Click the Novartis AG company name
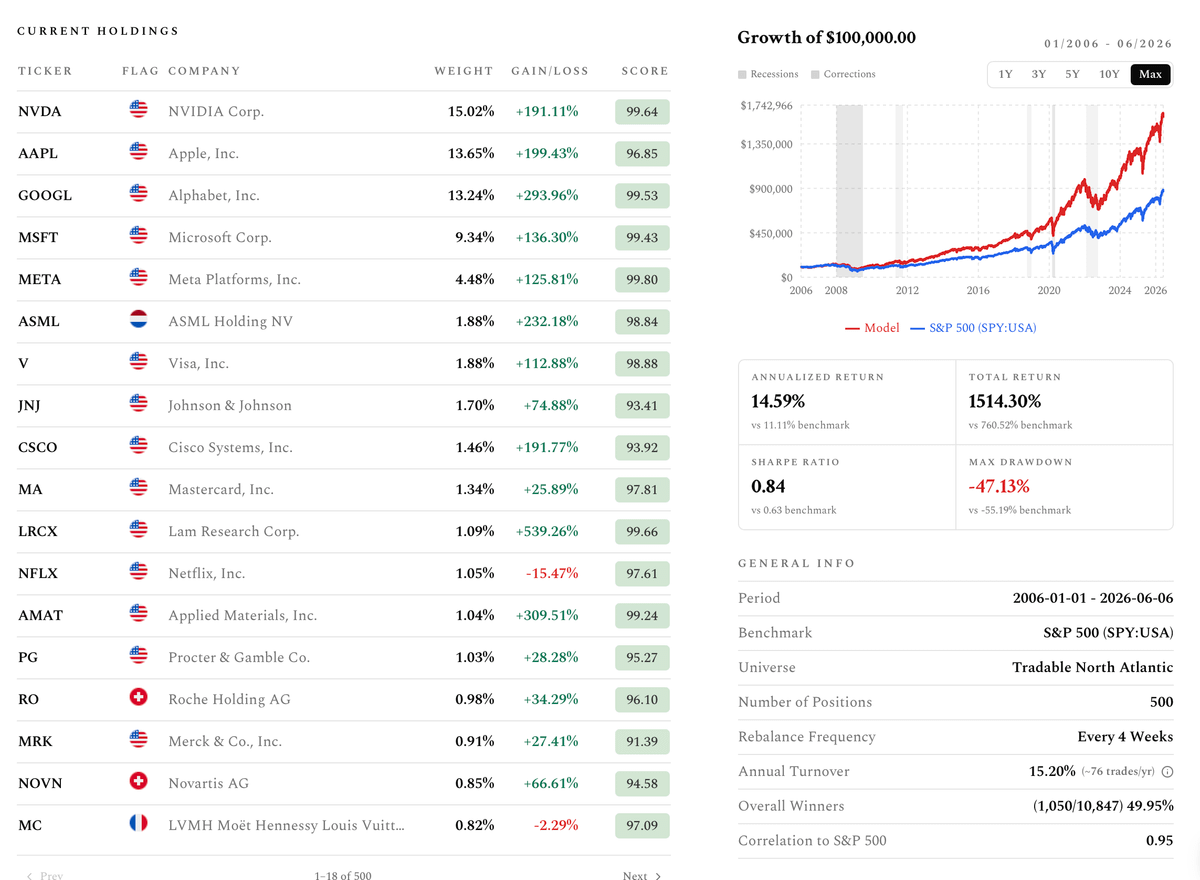Viewport: 1200px width, 880px height. coord(208,783)
